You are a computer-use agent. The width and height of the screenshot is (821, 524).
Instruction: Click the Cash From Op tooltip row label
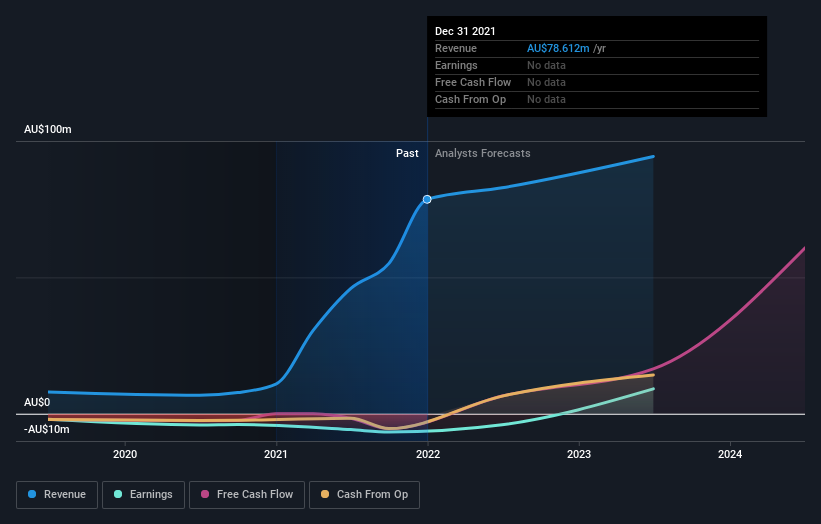470,99
